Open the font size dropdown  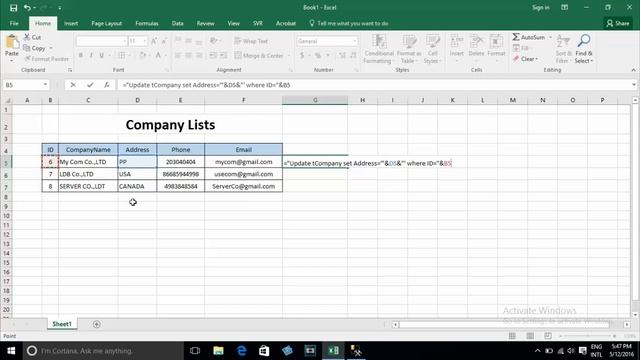coord(144,41)
